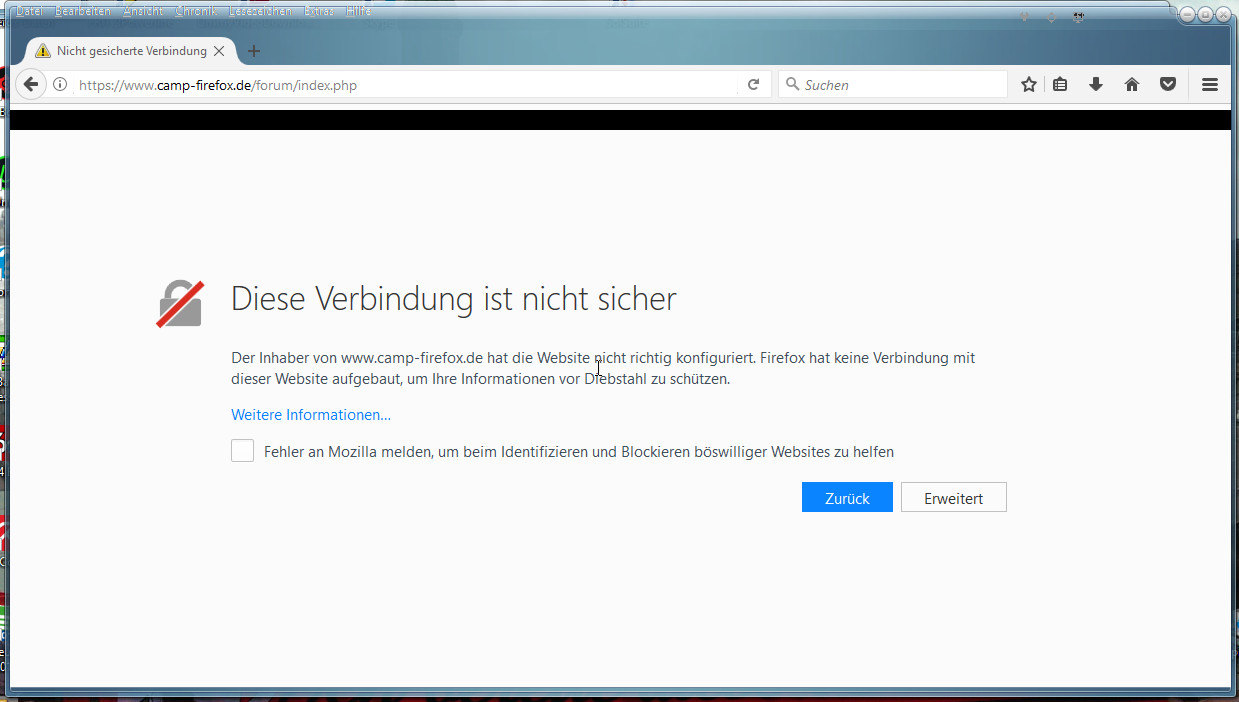Open the downloads arrow icon
1239x702 pixels.
point(1096,85)
